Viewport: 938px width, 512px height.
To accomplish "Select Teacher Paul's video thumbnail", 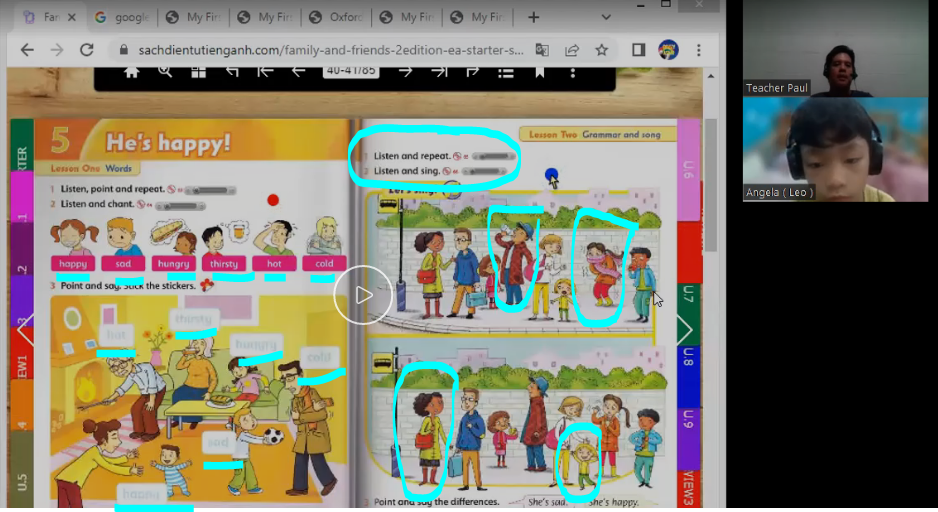I will click(x=835, y=48).
